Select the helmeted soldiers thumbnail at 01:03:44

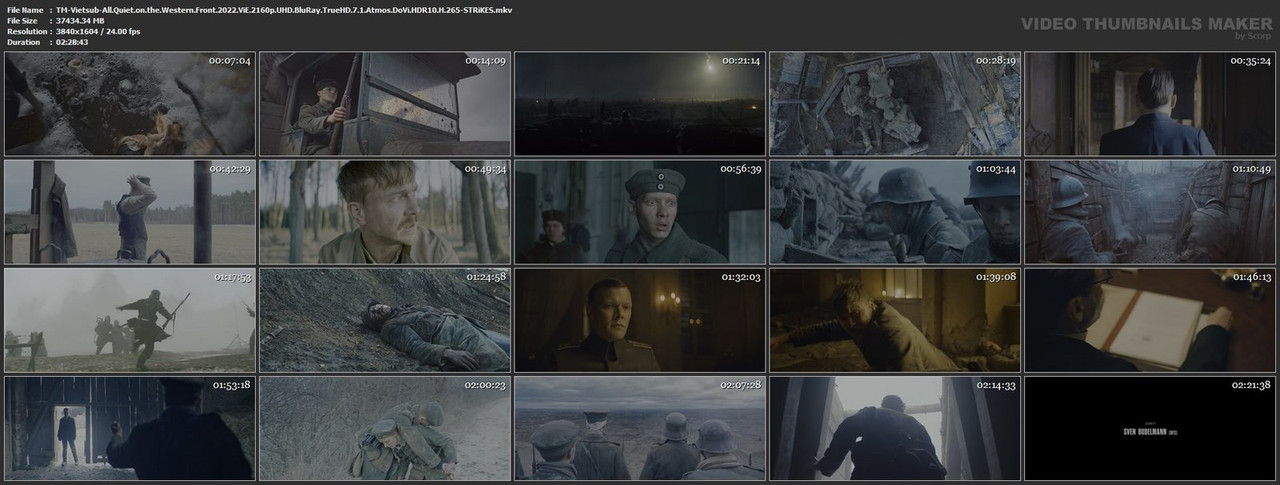coord(893,212)
